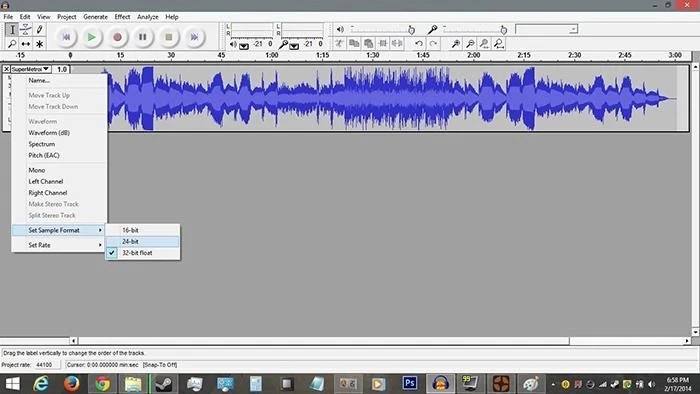Click the Skip to Start button
This screenshot has width=700, height=394.
pos(66,37)
